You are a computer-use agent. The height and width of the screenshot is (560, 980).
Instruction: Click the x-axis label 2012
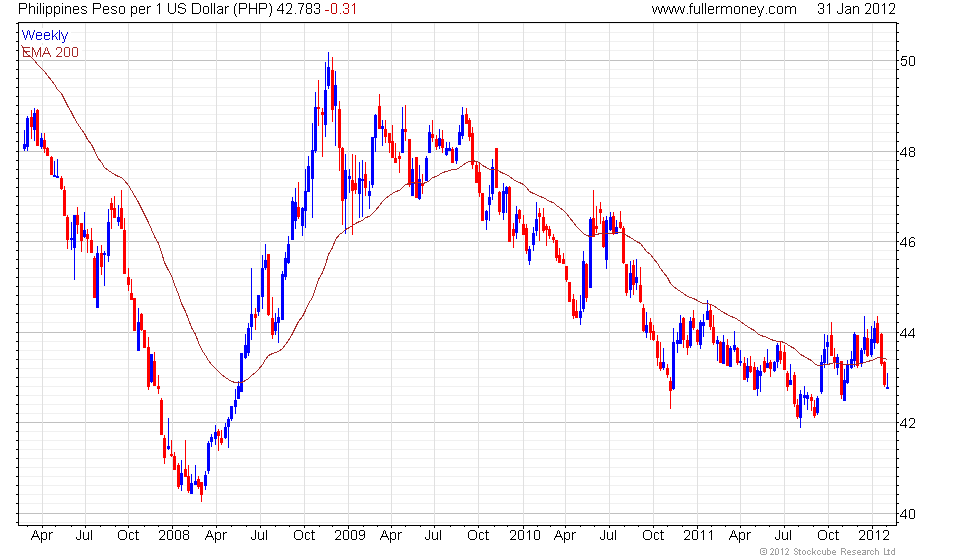[874, 536]
